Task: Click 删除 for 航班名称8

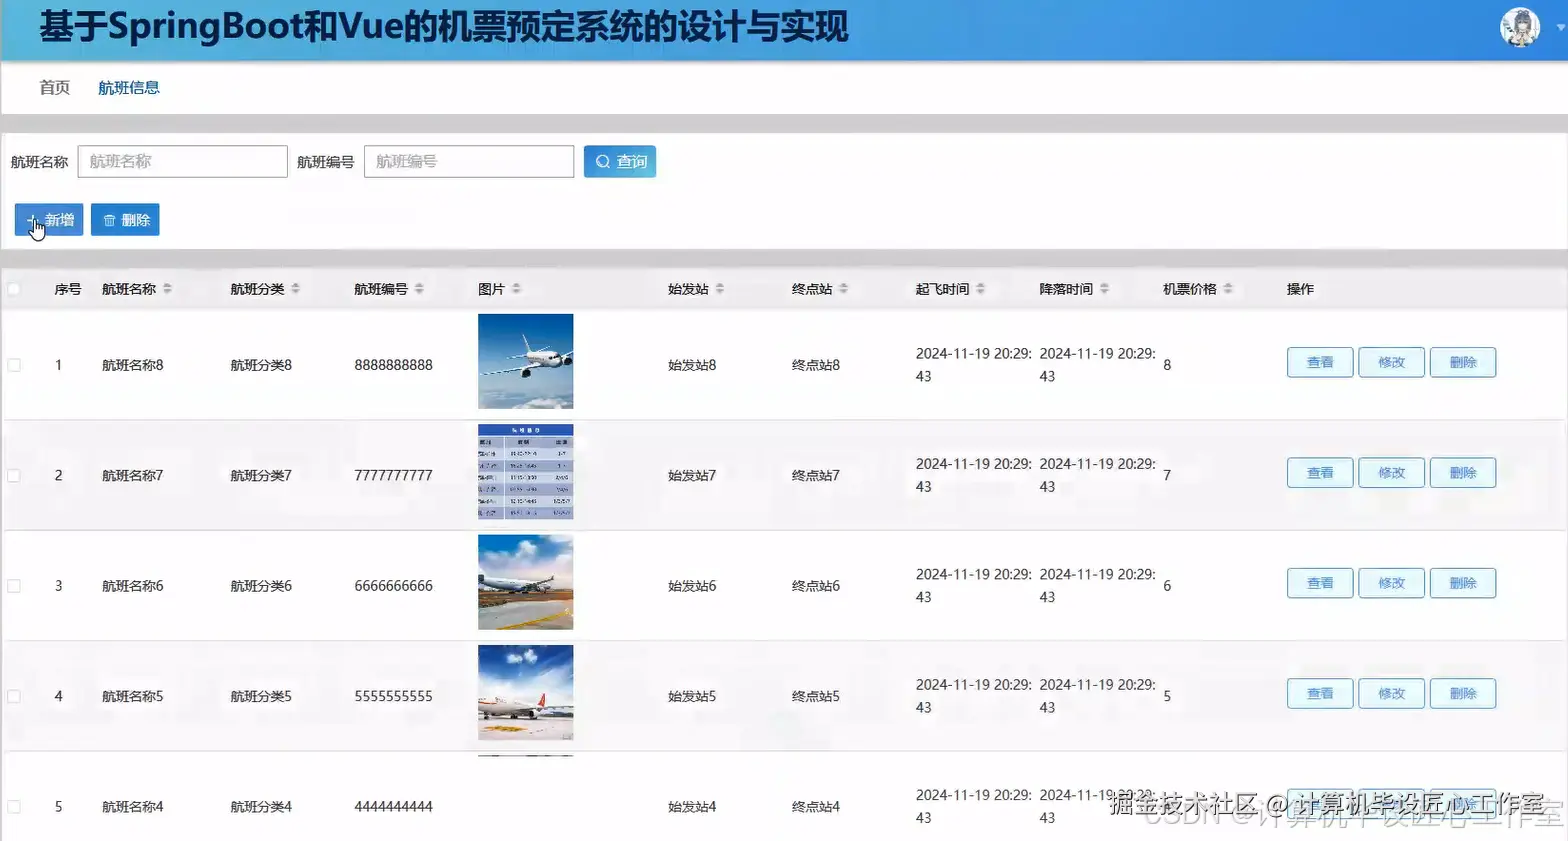Action: (x=1463, y=362)
